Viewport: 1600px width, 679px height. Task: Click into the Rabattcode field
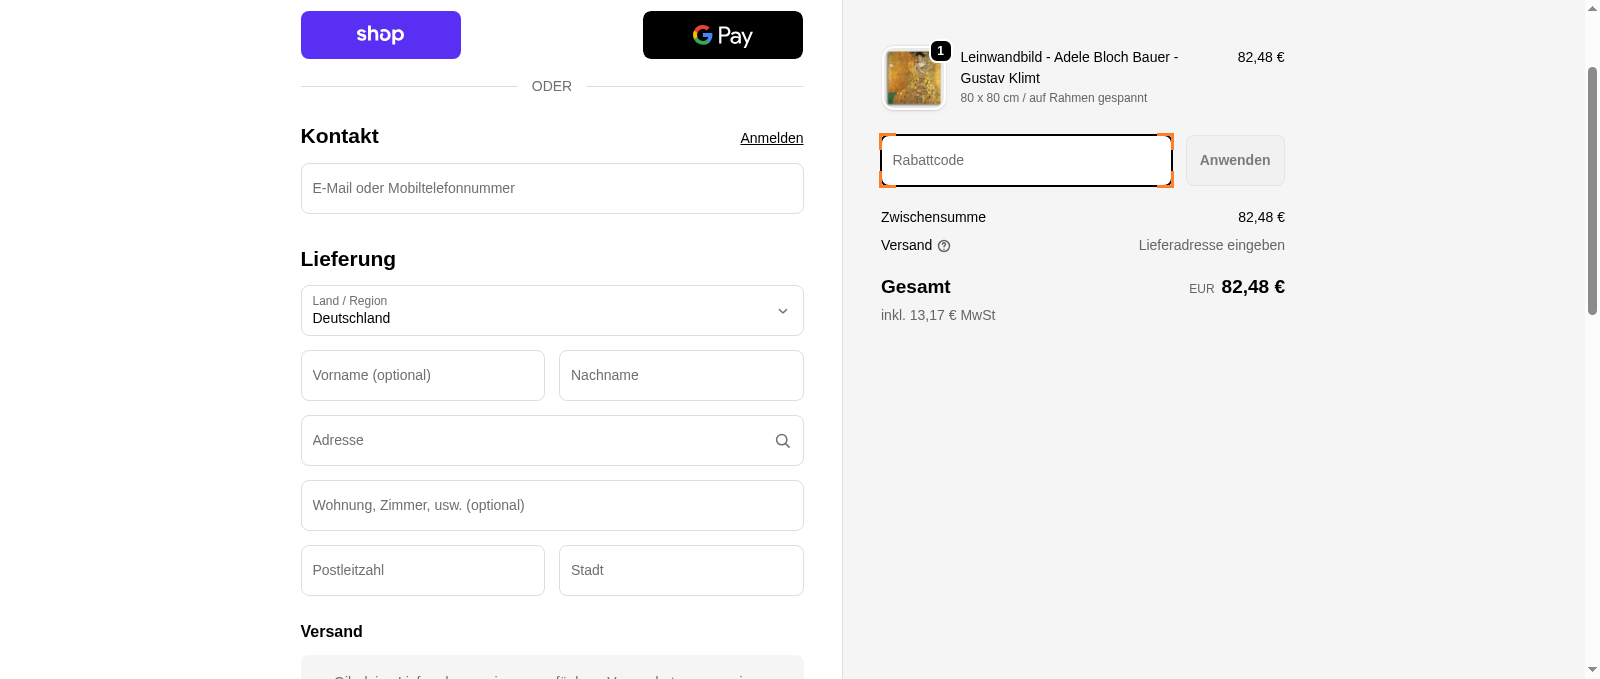pos(1026,160)
